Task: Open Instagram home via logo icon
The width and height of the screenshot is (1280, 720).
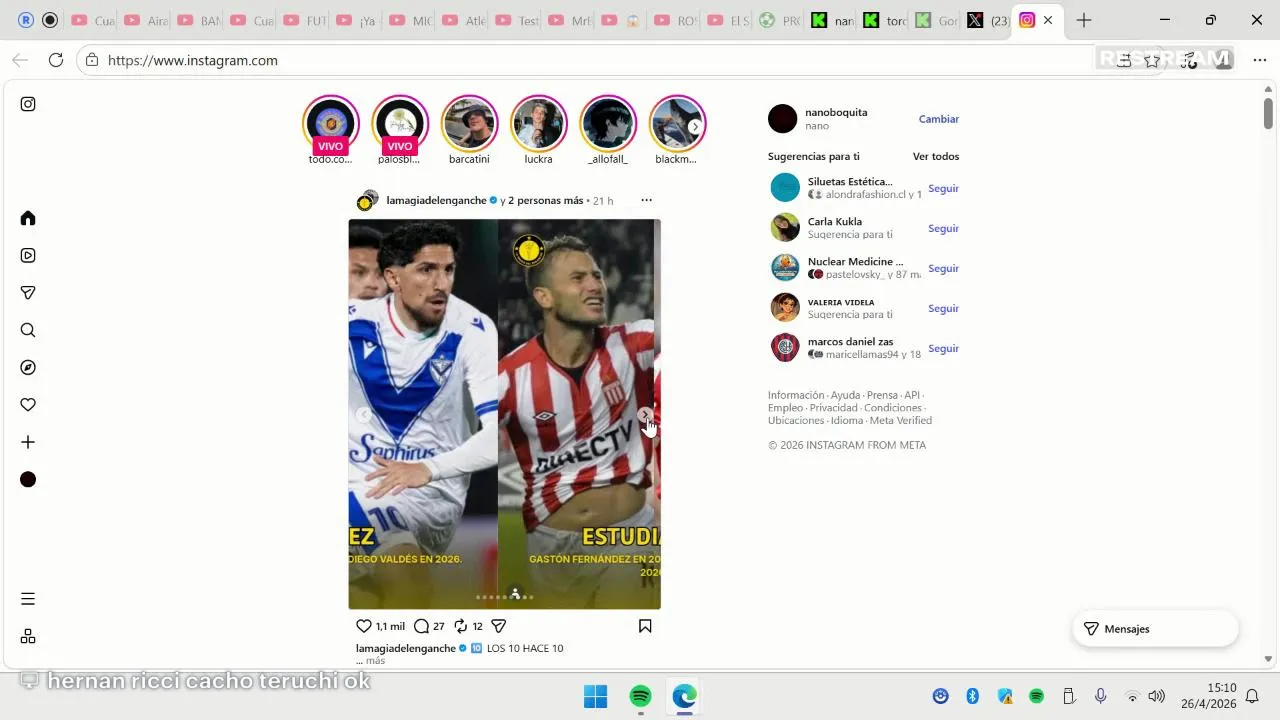Action: (x=28, y=104)
